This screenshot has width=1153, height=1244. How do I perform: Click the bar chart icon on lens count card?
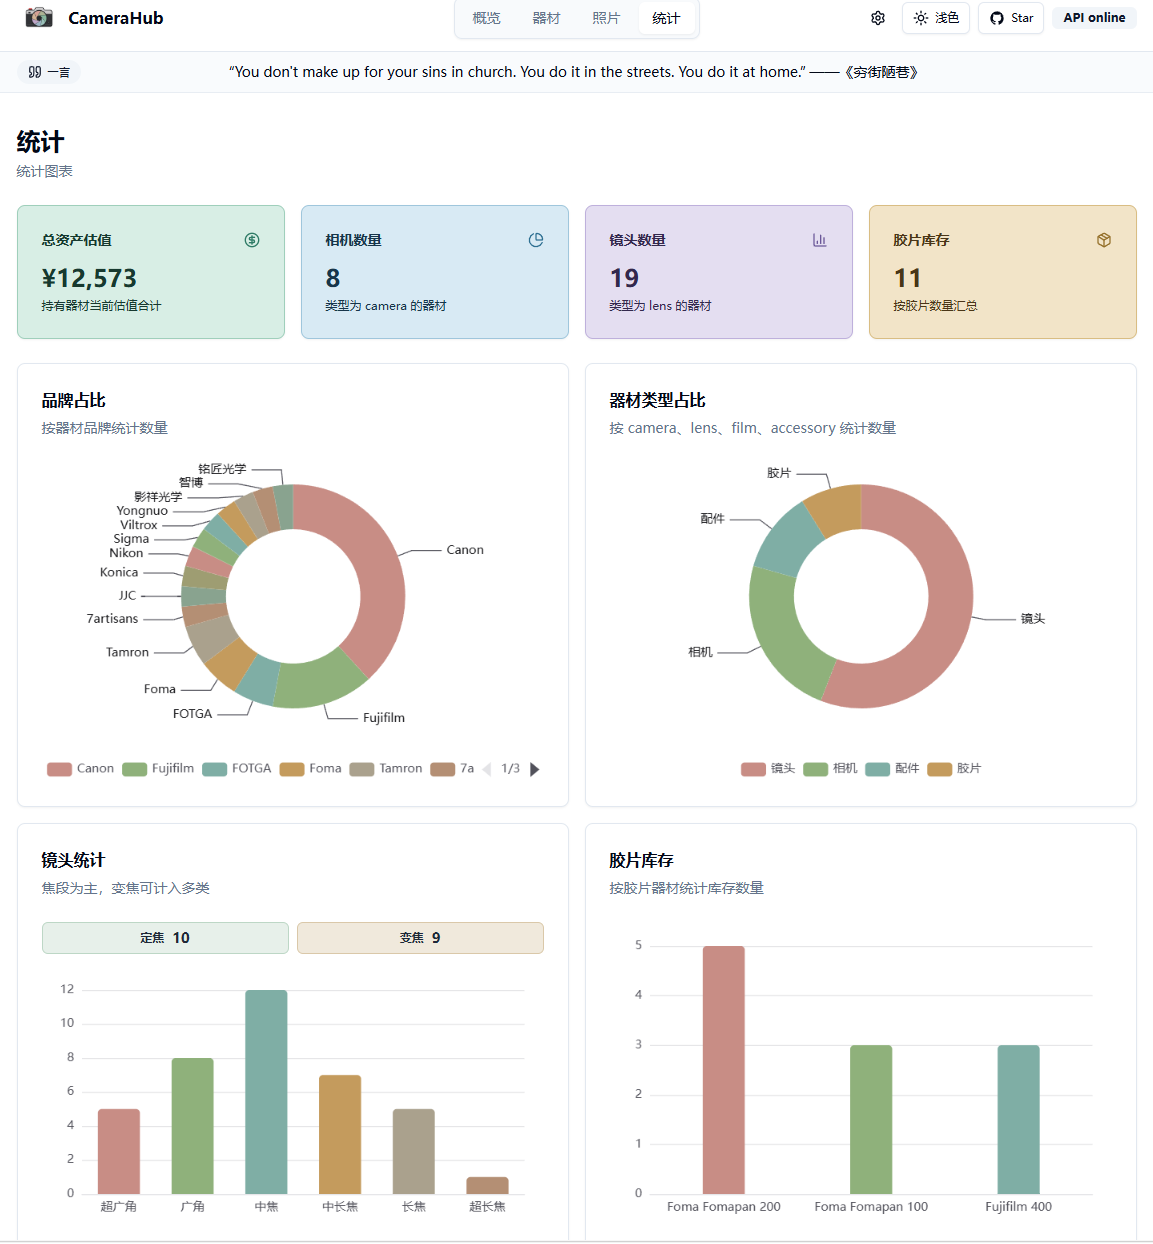pyautogui.click(x=820, y=240)
